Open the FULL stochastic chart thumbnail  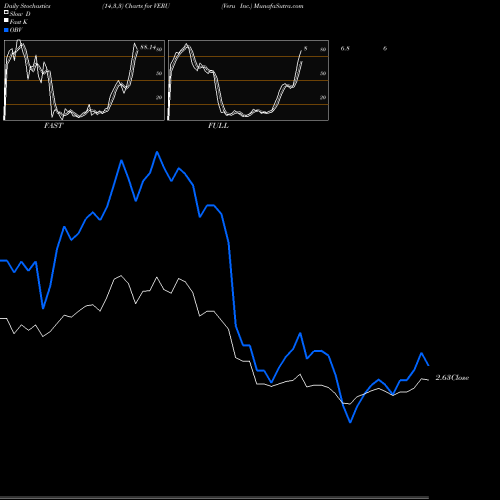coord(248,80)
